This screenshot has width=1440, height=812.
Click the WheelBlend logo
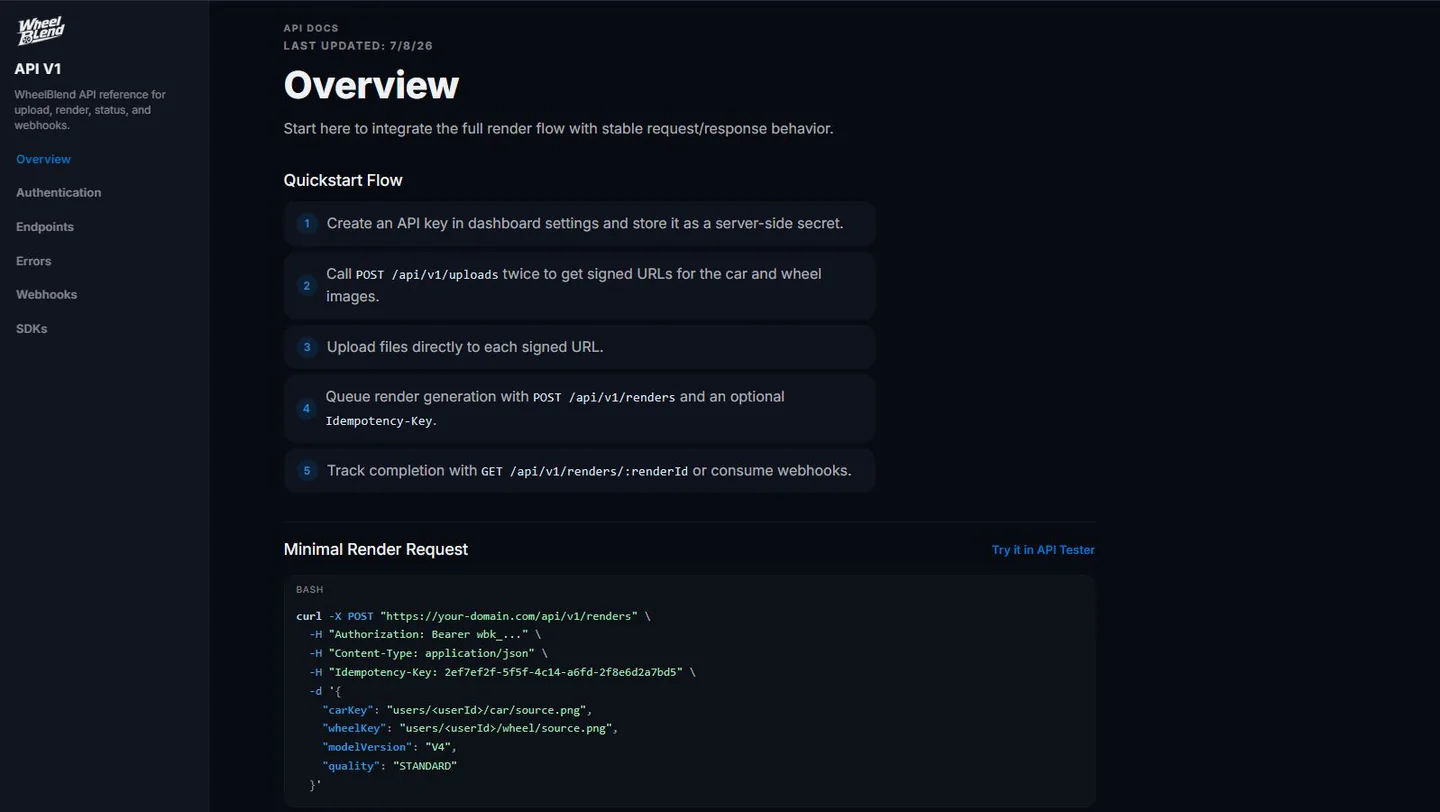click(41, 30)
